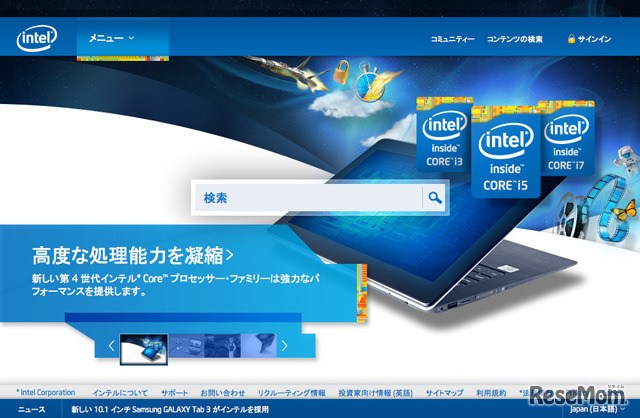640x418 pixels.
Task: Select the fourth carousel thumbnail
Action: [x=258, y=346]
